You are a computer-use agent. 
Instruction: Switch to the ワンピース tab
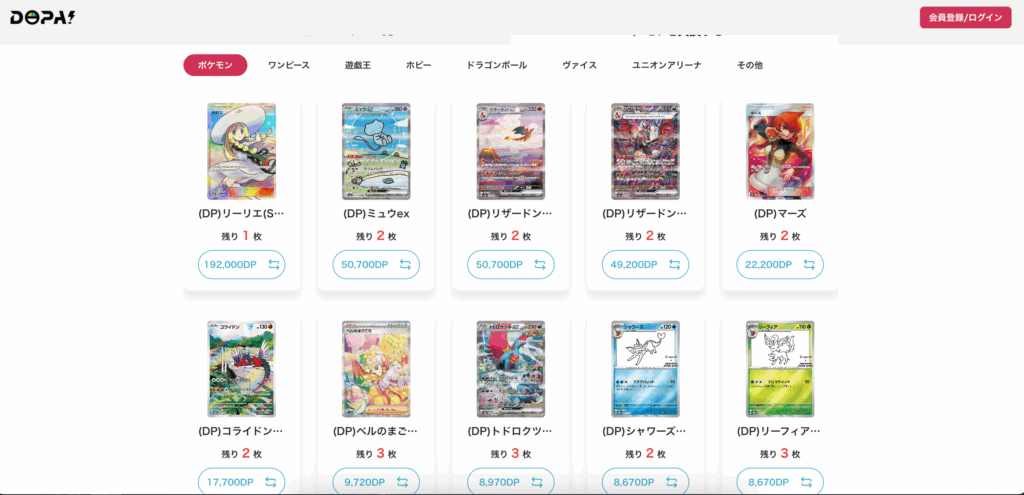click(x=289, y=65)
